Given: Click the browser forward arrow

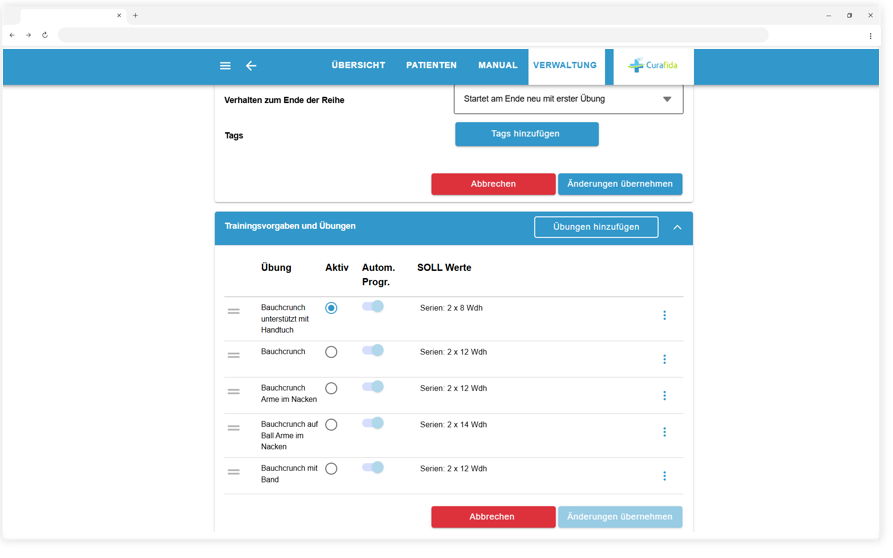Looking at the screenshot, I should (28, 35).
